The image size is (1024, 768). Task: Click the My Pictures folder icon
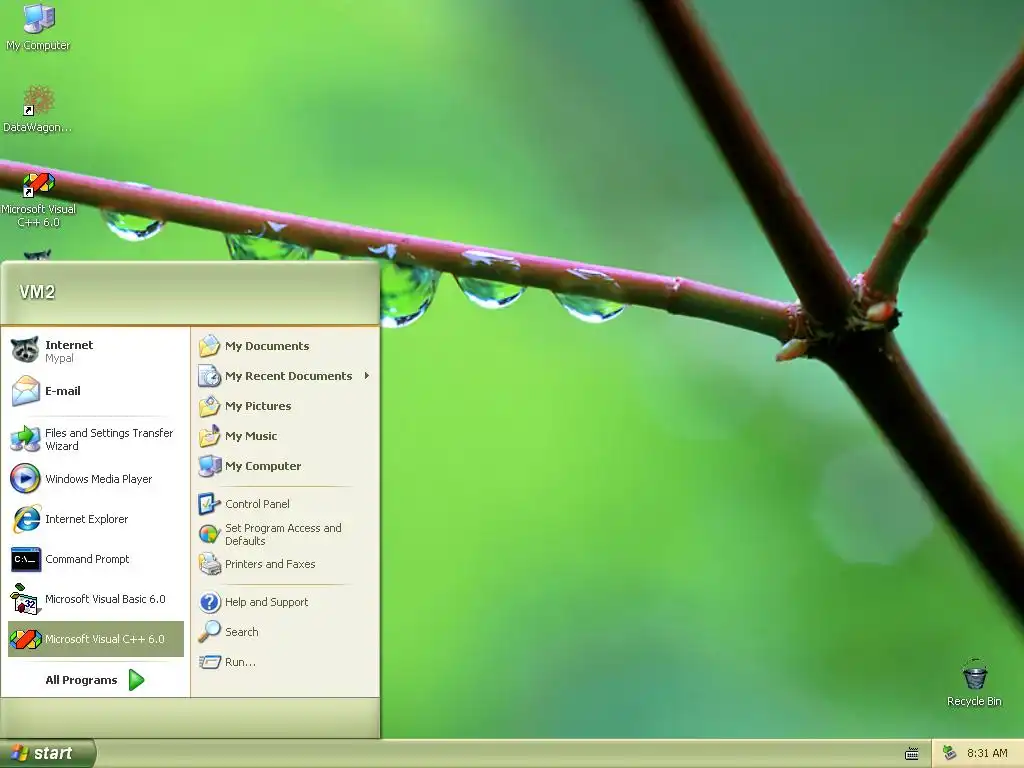click(x=210, y=406)
